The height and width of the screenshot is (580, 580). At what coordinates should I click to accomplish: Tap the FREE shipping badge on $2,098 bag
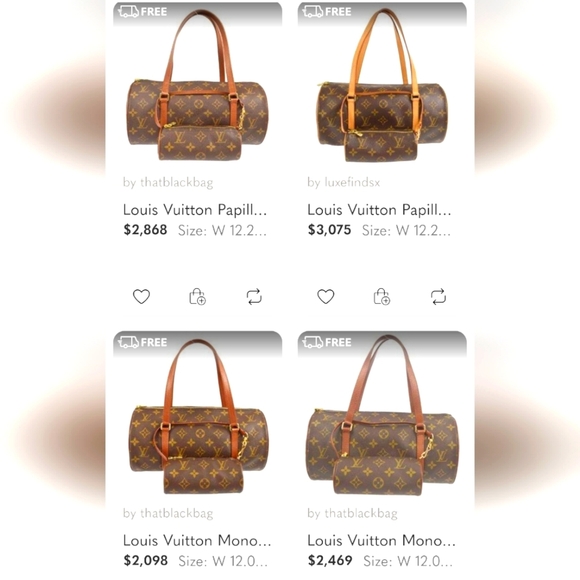point(143,342)
